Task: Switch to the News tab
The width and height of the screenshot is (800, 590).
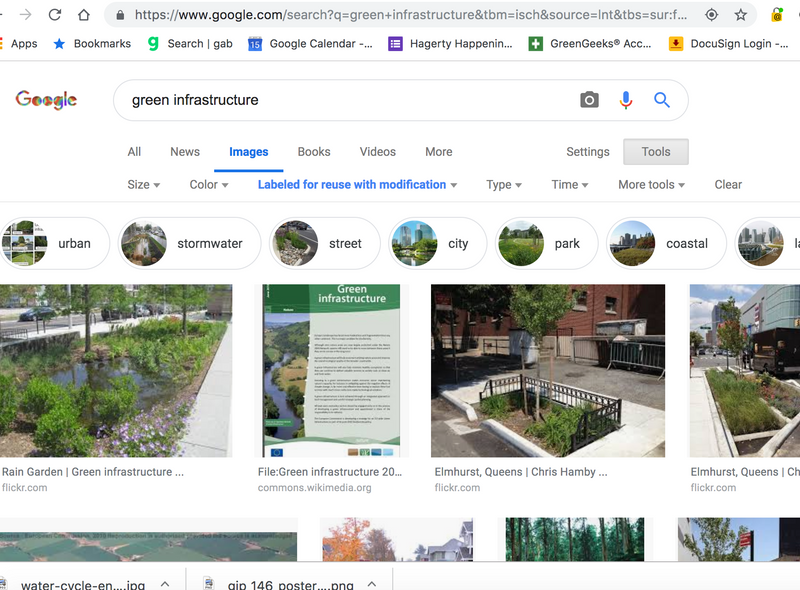Action: 185,152
